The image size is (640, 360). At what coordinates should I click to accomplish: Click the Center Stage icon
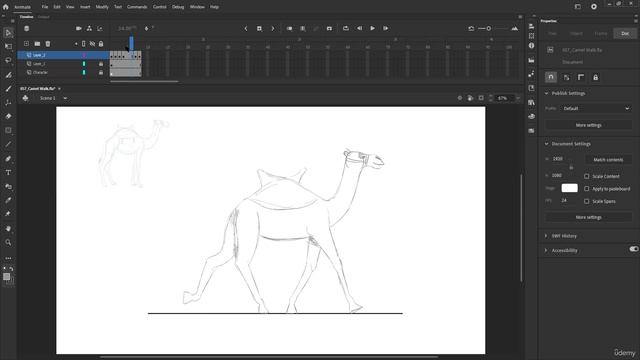[460, 98]
